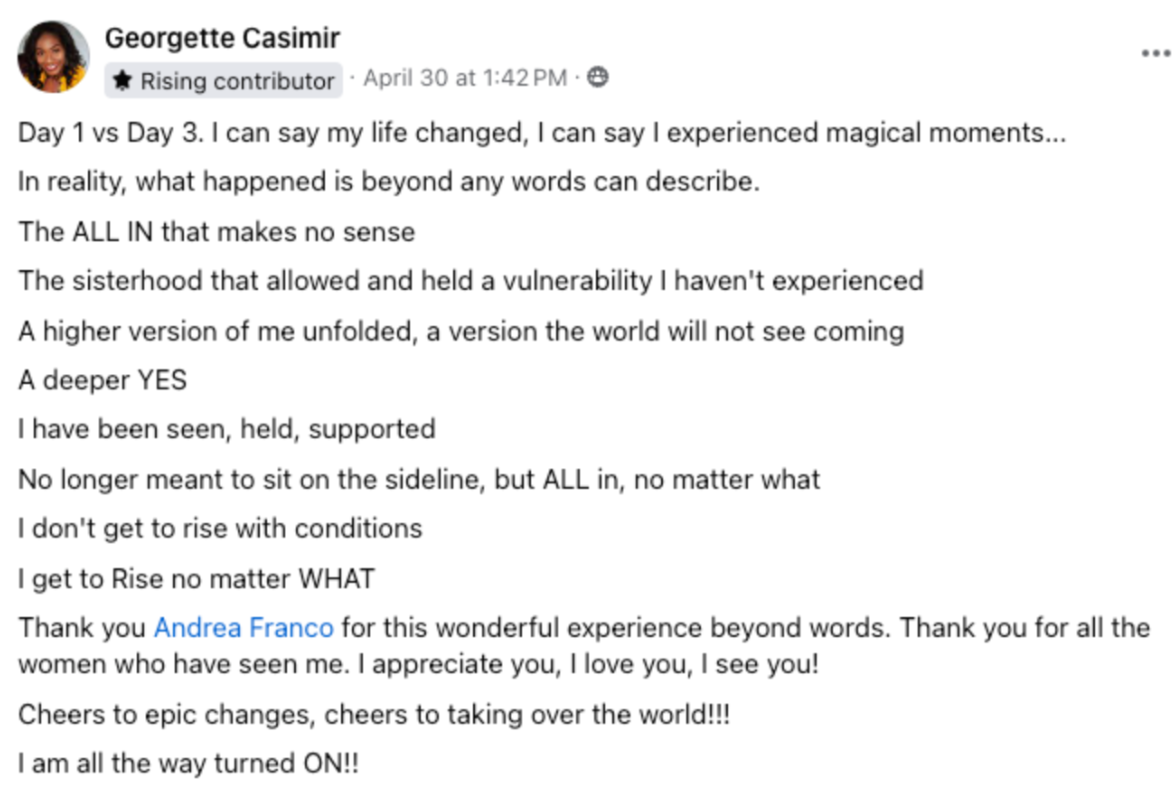Click the line "I have been seen, held, supported"
1175x796 pixels.
227,429
